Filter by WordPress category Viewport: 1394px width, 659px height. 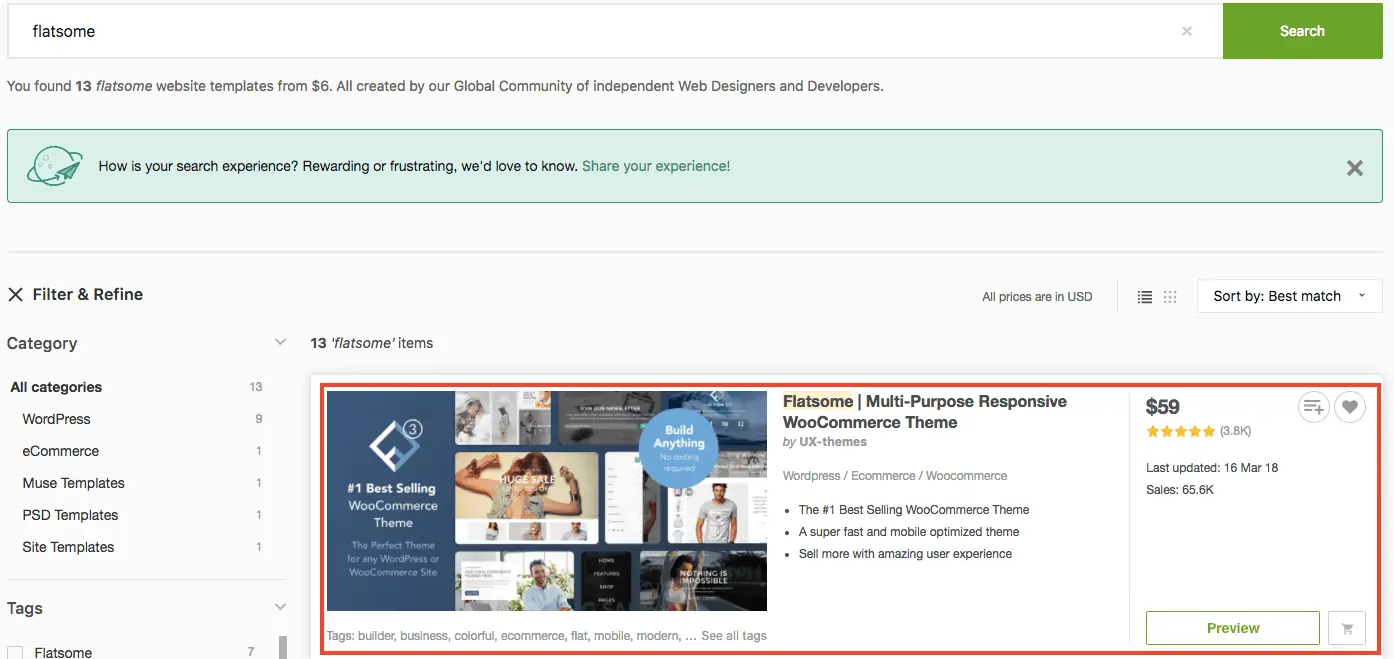pos(56,419)
